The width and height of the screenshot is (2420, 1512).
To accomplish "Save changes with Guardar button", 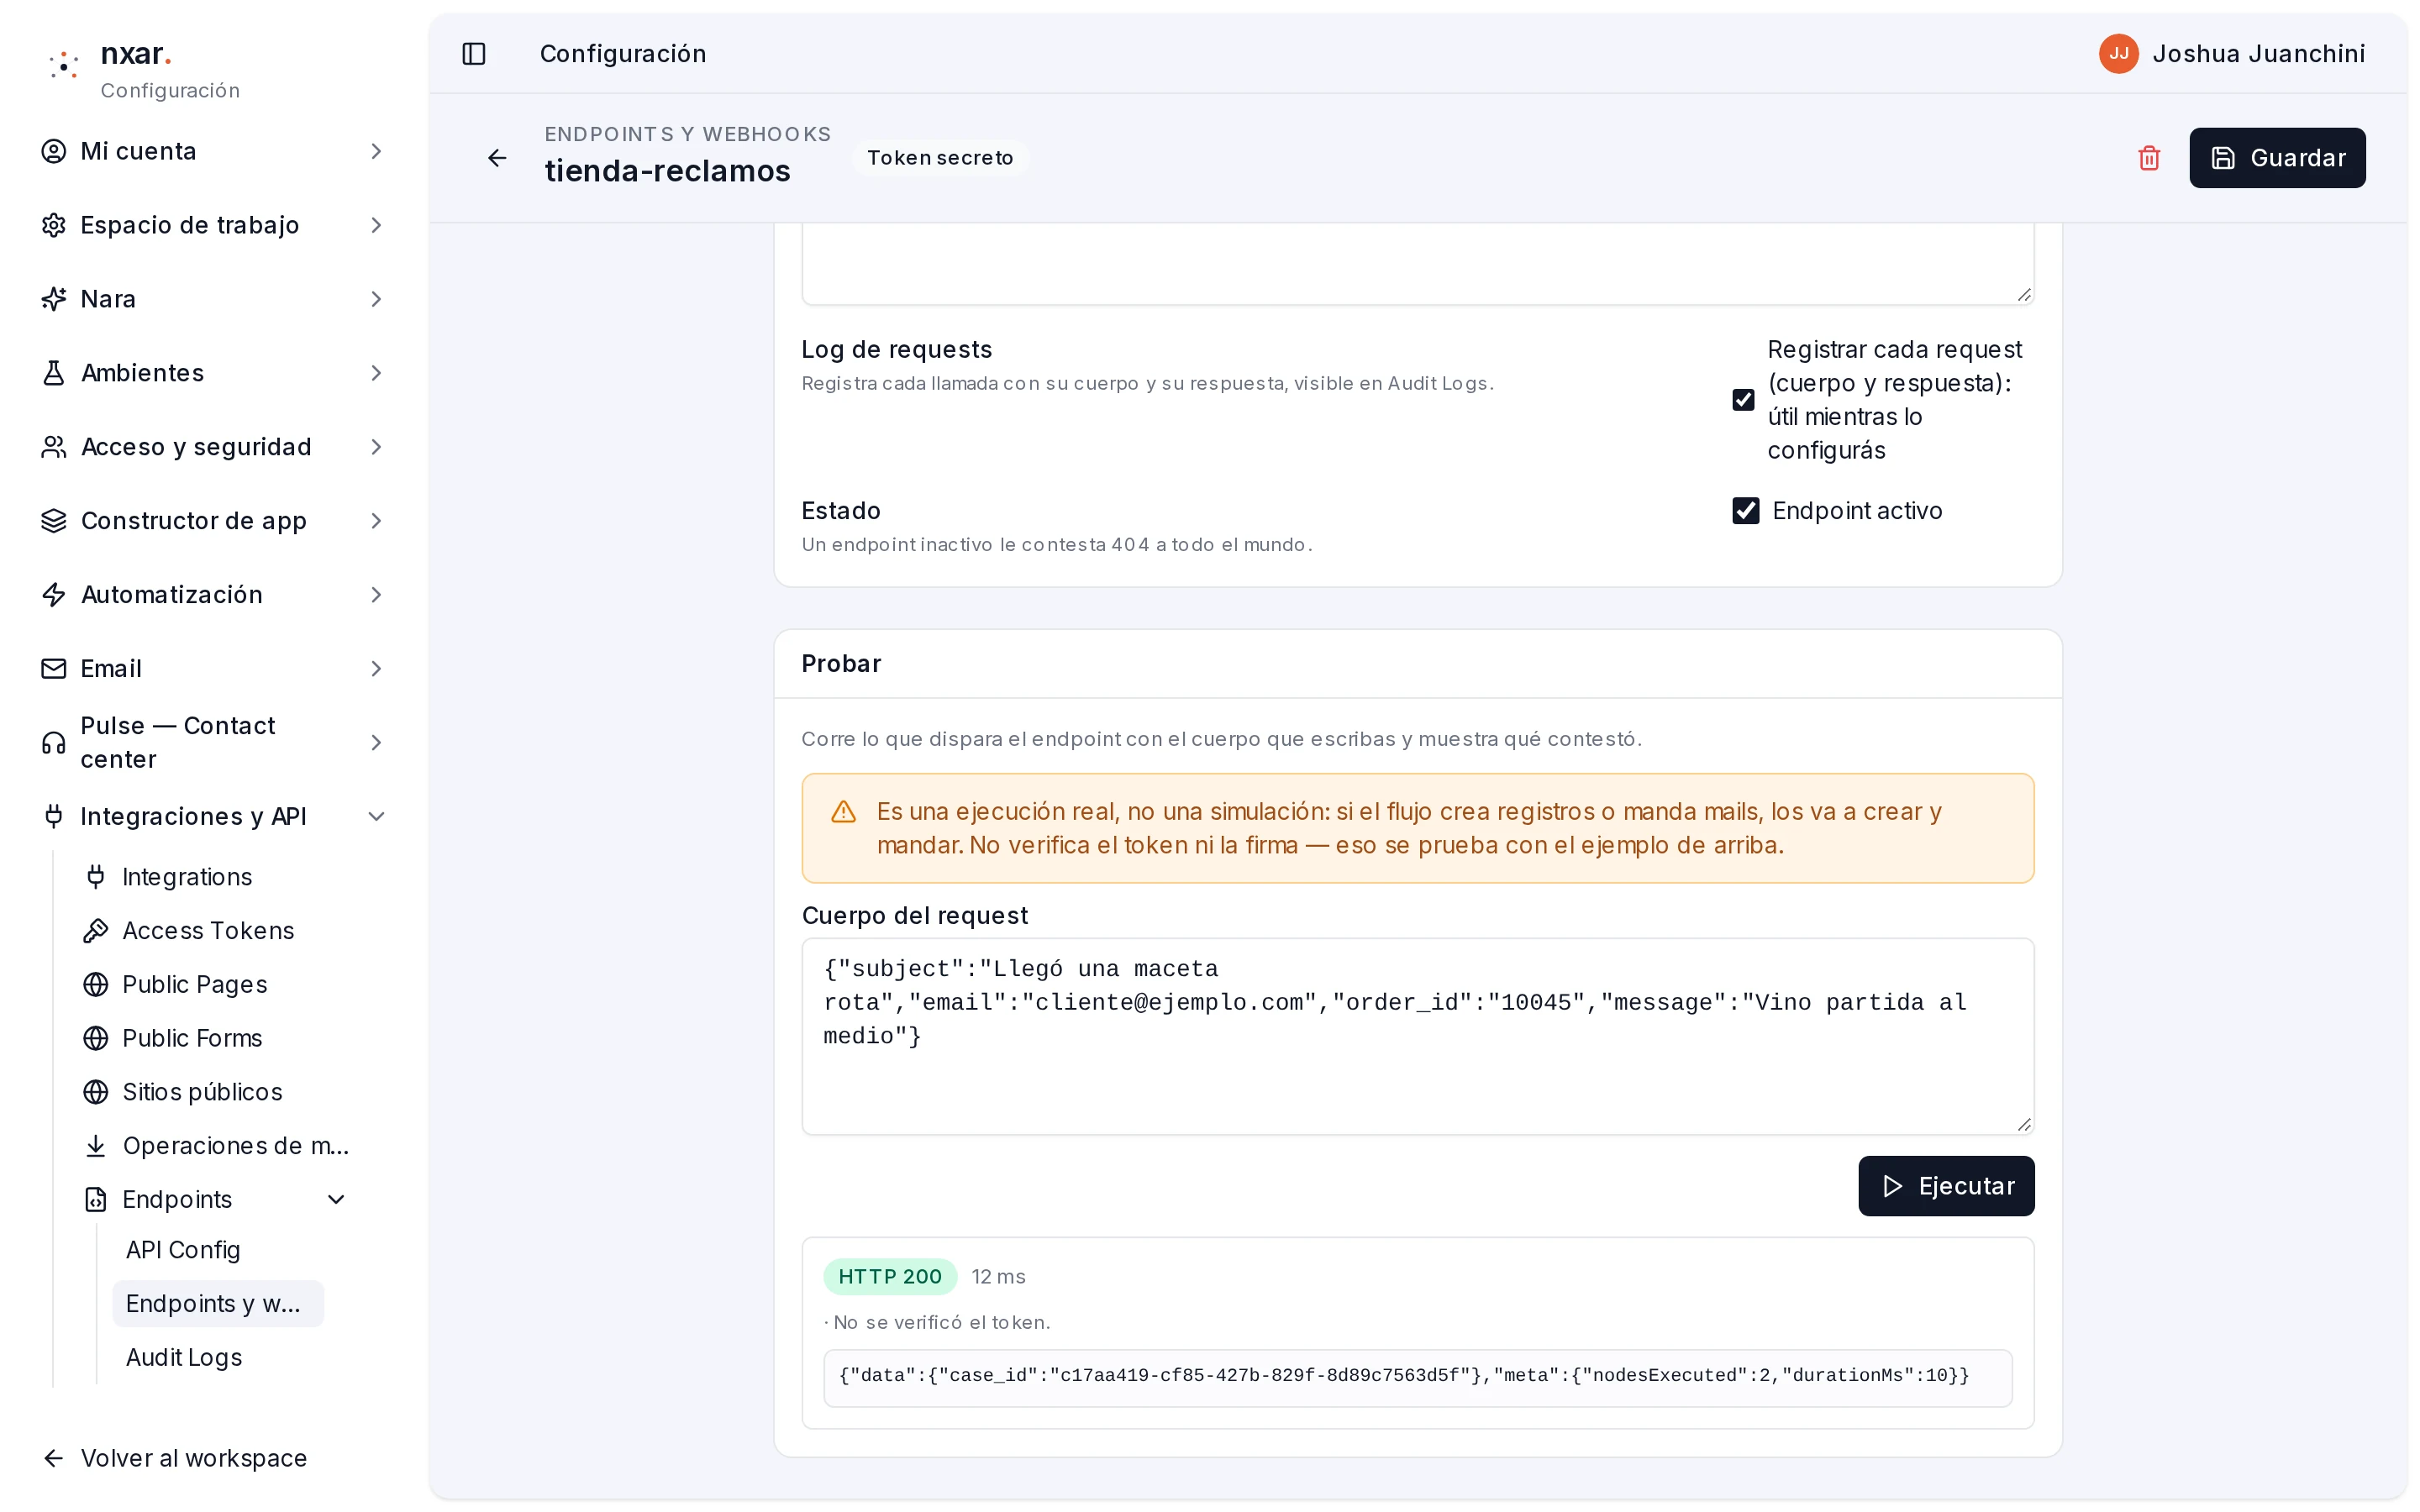I will tap(2277, 158).
